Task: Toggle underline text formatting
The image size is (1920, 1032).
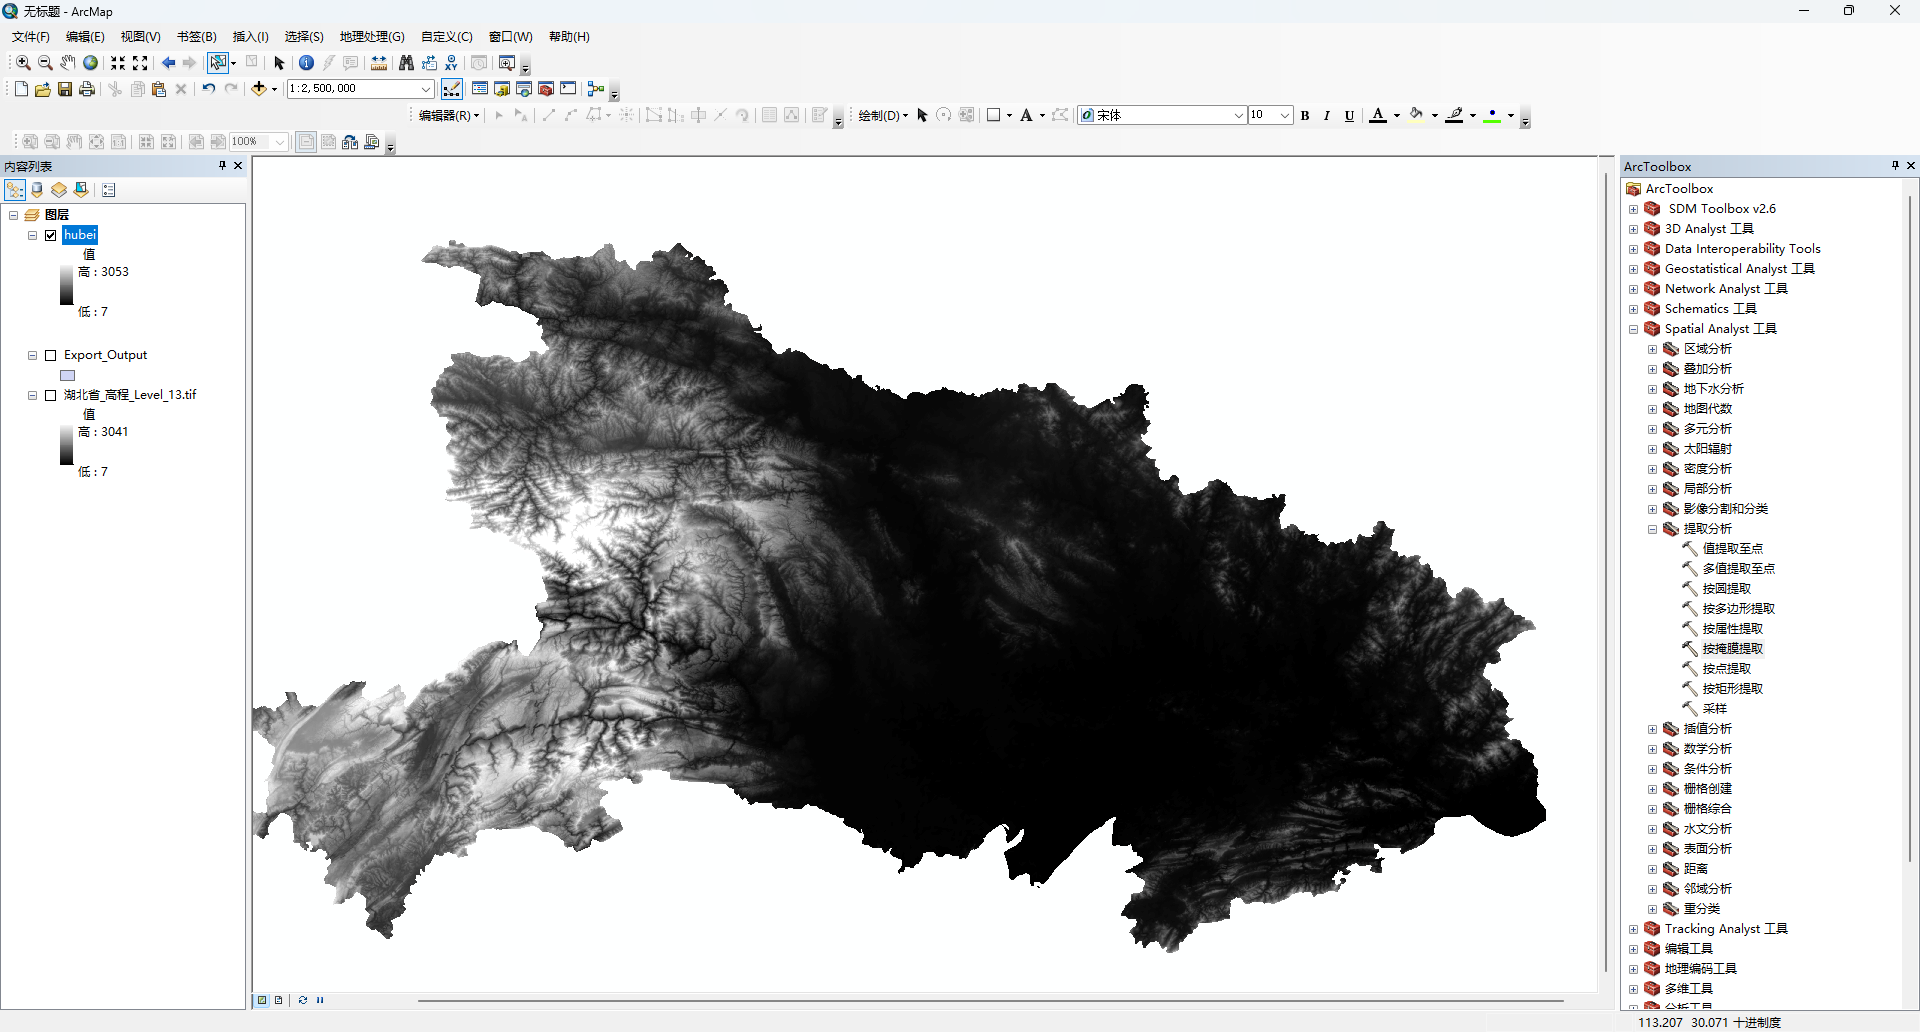Action: click(1349, 116)
